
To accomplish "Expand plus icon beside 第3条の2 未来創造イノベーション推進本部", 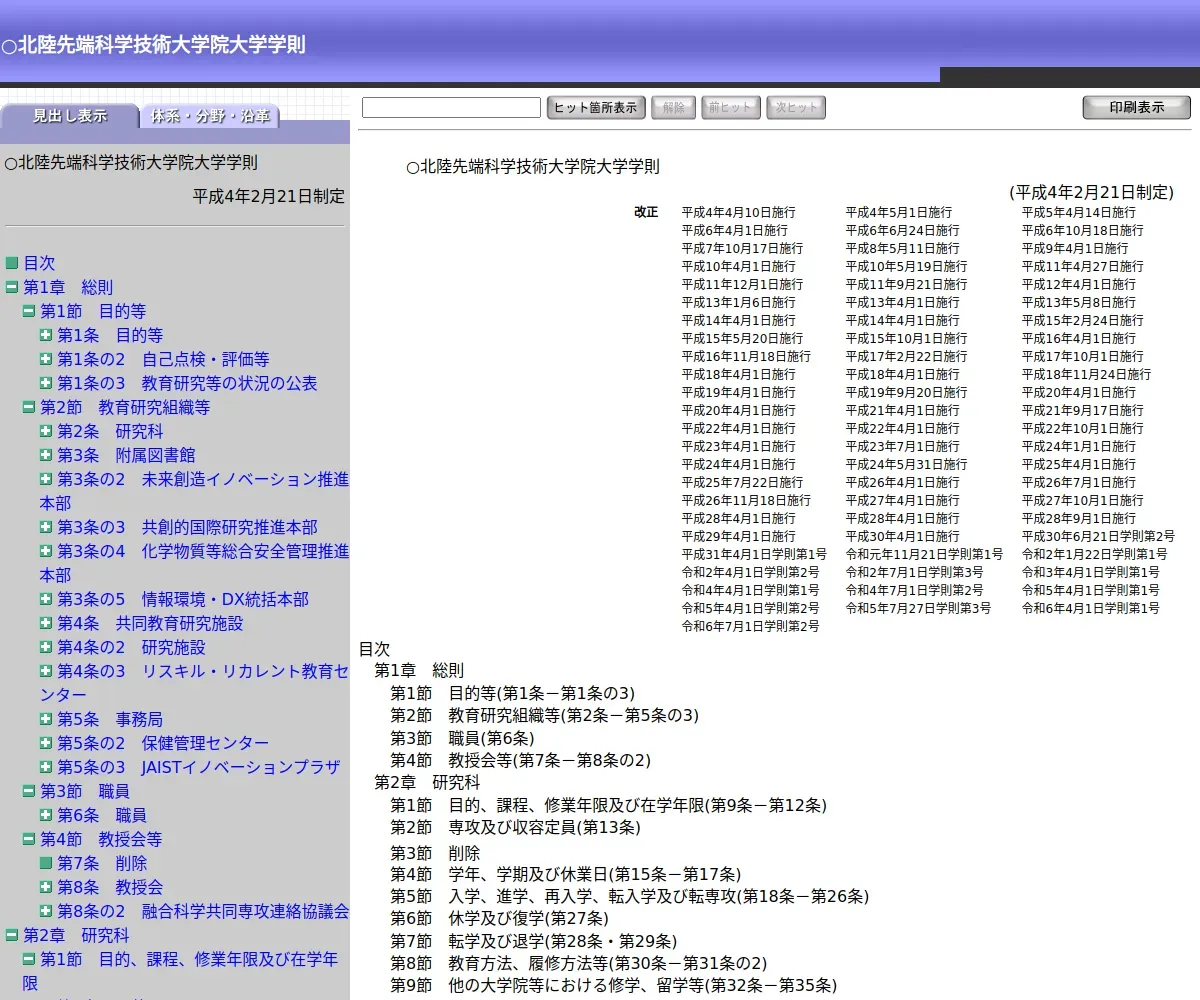I will point(46,479).
